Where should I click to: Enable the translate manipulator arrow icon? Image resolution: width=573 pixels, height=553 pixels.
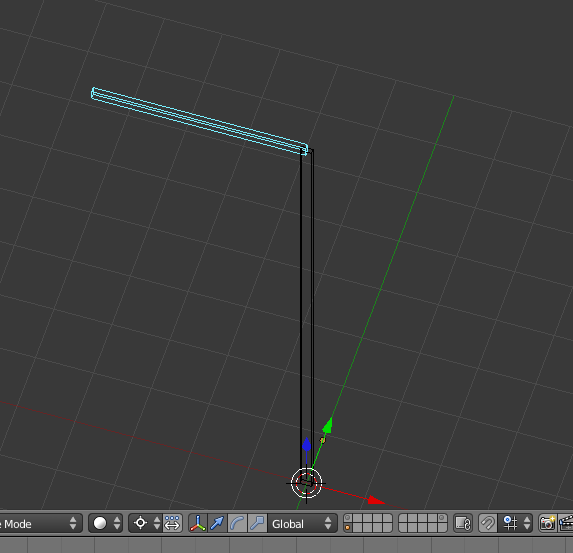point(217,523)
